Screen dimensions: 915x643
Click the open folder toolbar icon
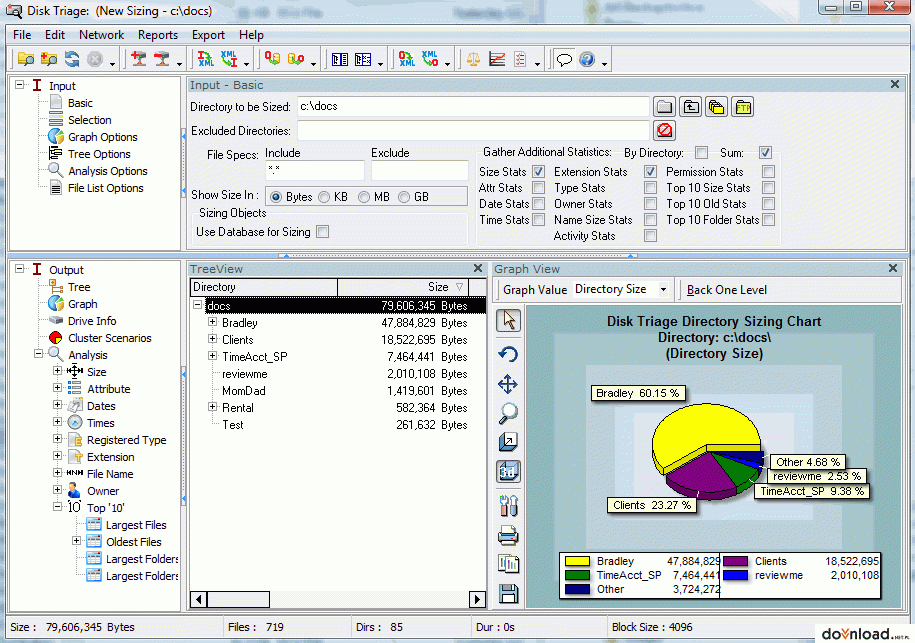(26, 59)
